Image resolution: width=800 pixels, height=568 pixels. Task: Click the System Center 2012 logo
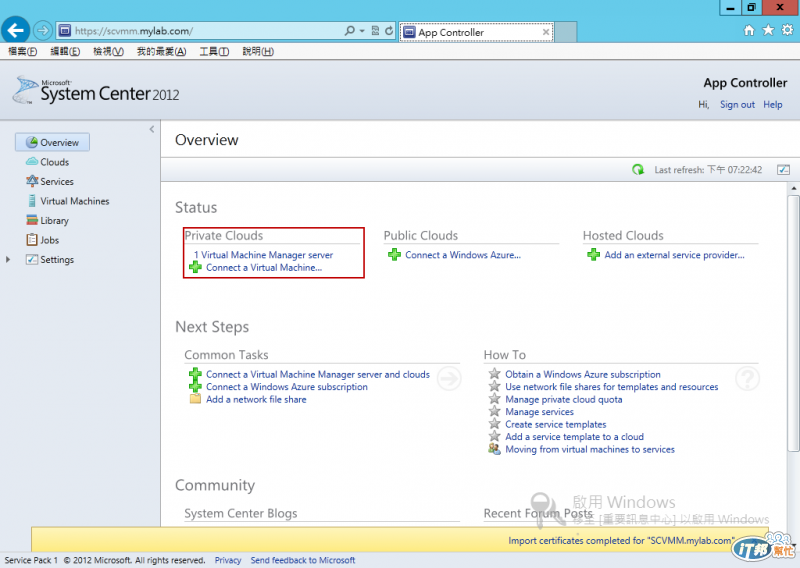(96, 90)
